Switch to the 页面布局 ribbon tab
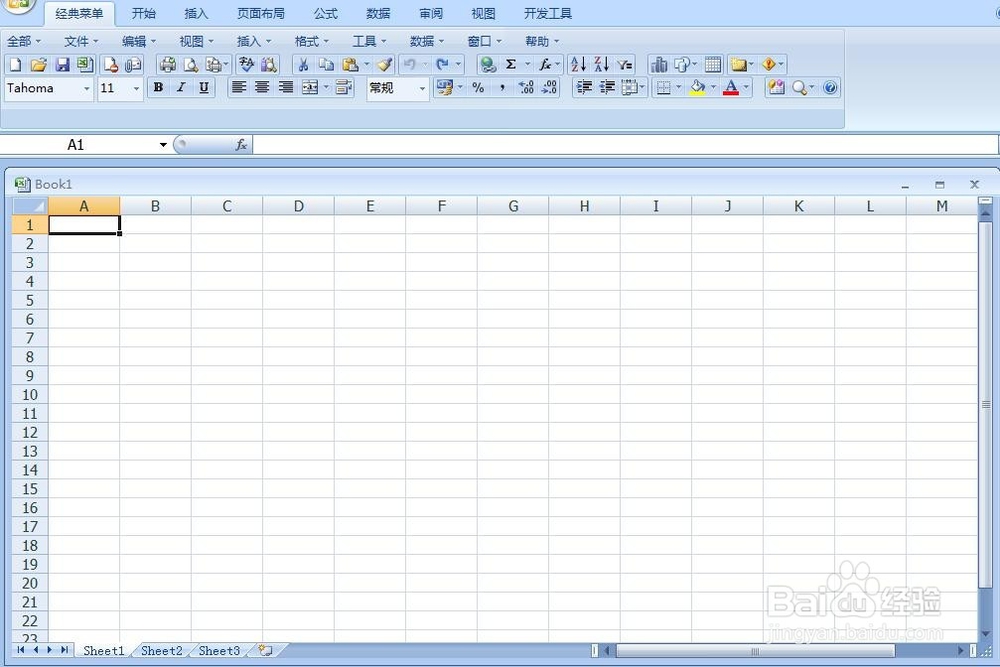Image resolution: width=1000 pixels, height=667 pixels. click(x=261, y=13)
